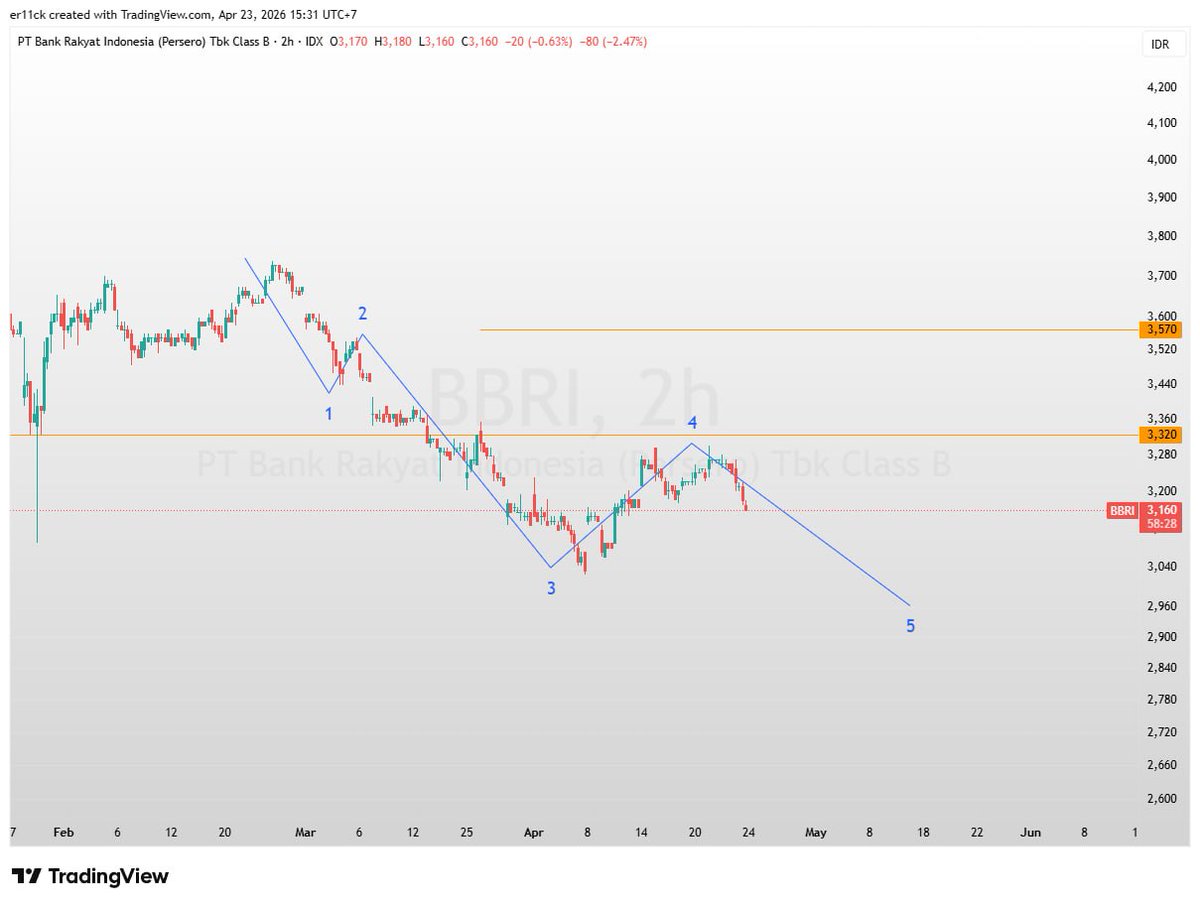Viewport: 1200px width, 906px height.
Task: Select wave label 1 on chart
Action: click(x=328, y=412)
